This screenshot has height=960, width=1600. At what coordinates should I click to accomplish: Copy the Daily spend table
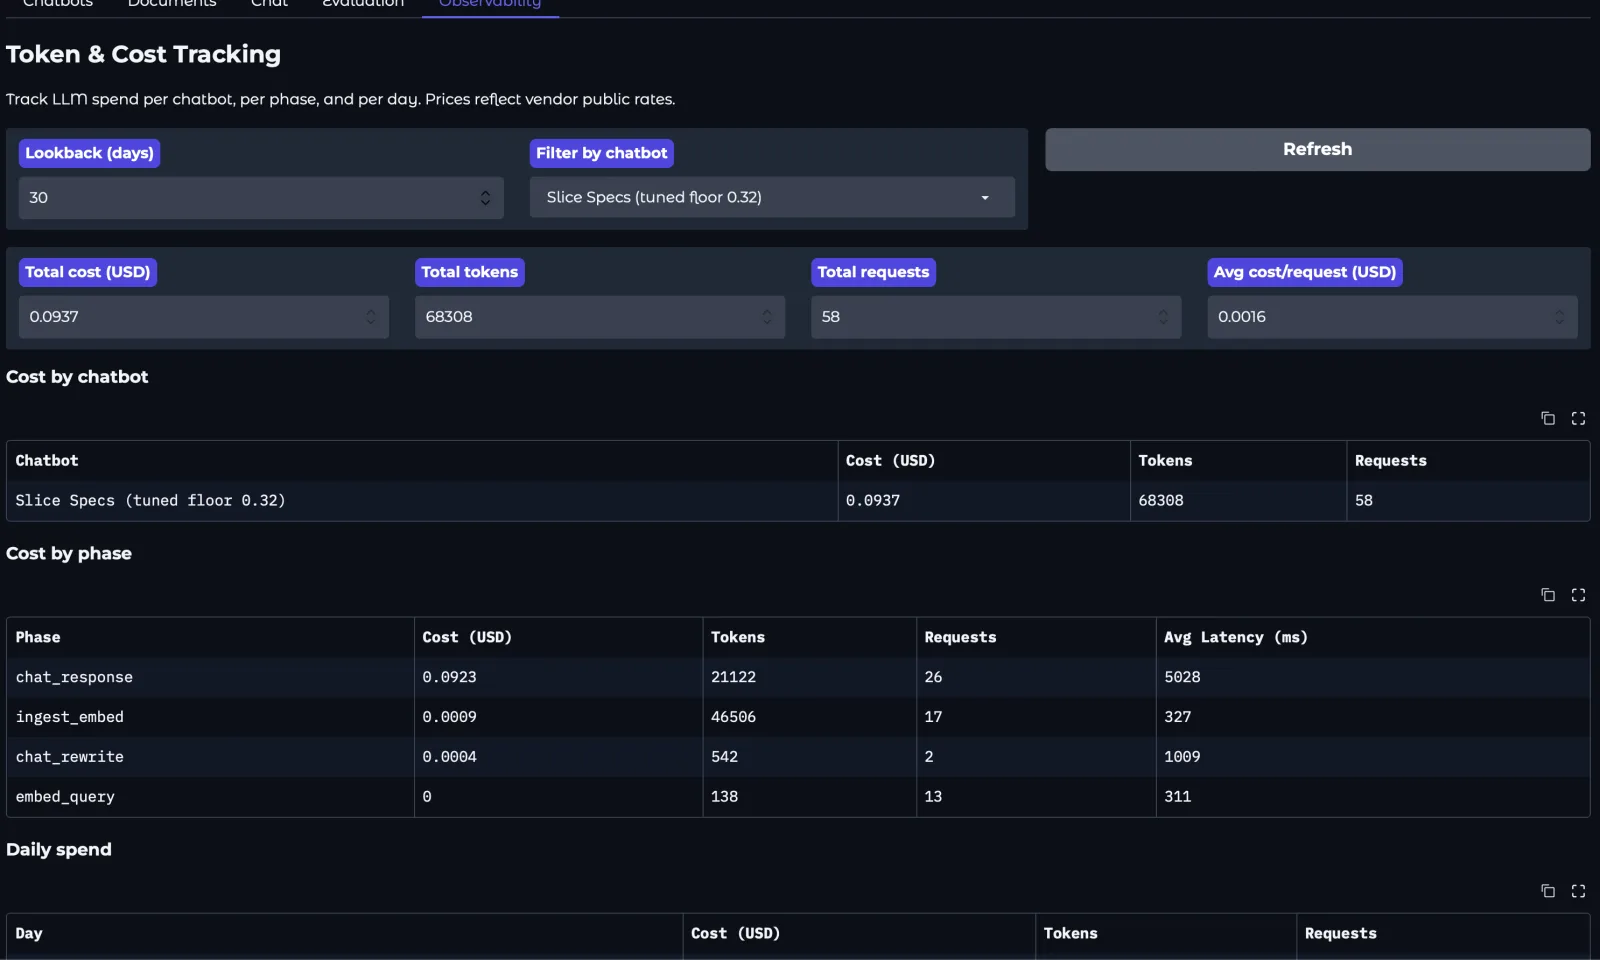(x=1548, y=891)
